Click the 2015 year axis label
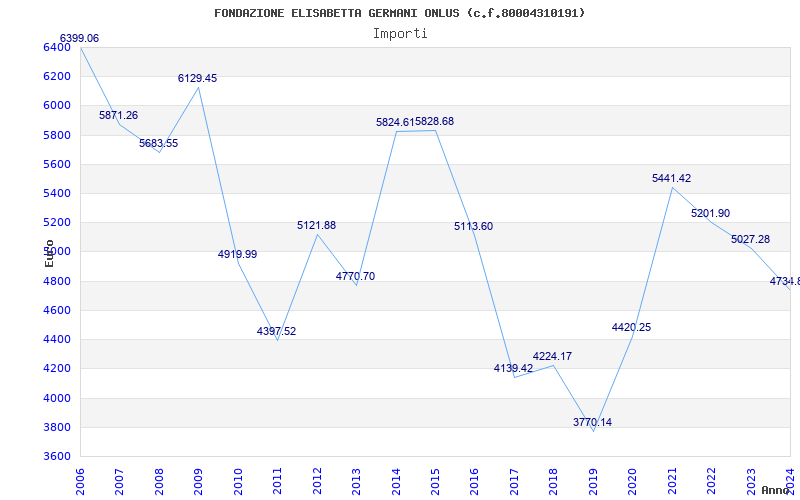 [x=435, y=481]
